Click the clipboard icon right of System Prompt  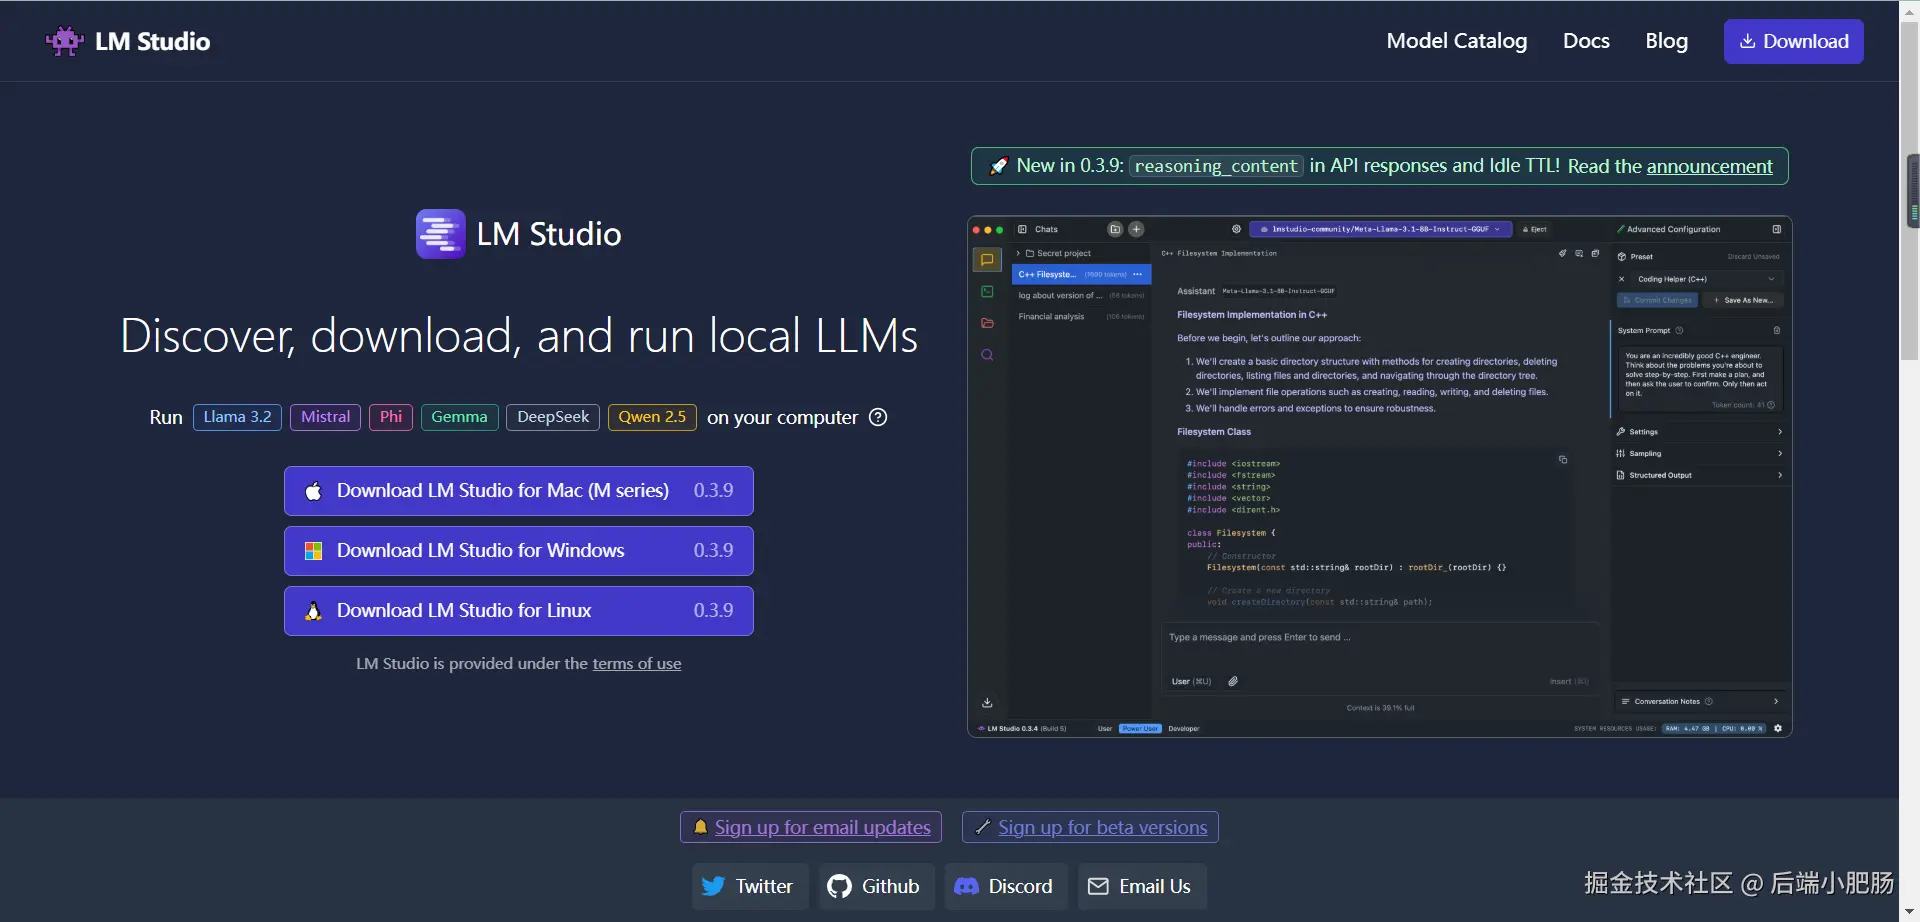click(1777, 330)
